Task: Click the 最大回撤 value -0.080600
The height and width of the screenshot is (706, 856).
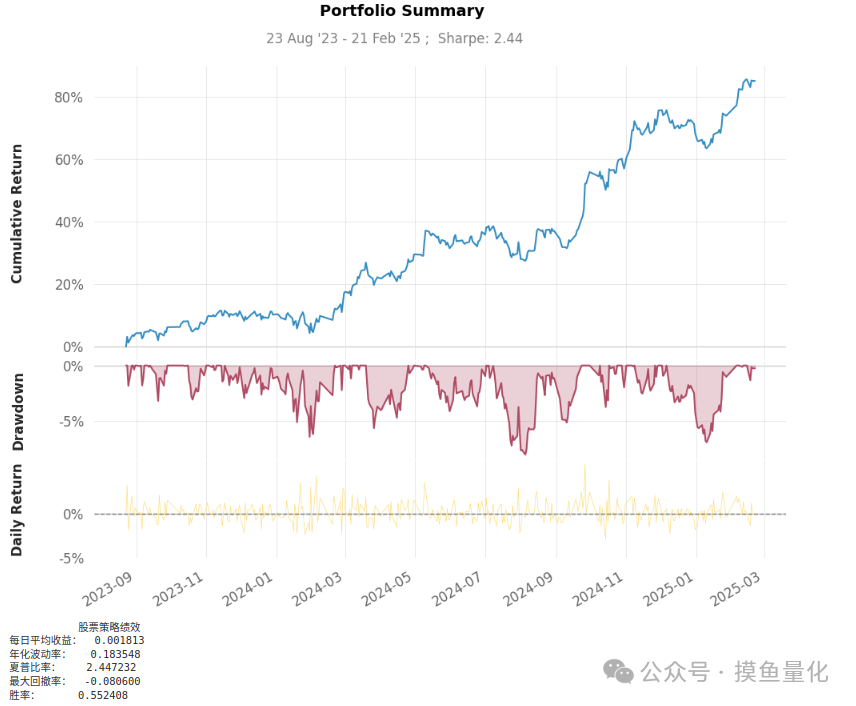Action: click(x=111, y=681)
